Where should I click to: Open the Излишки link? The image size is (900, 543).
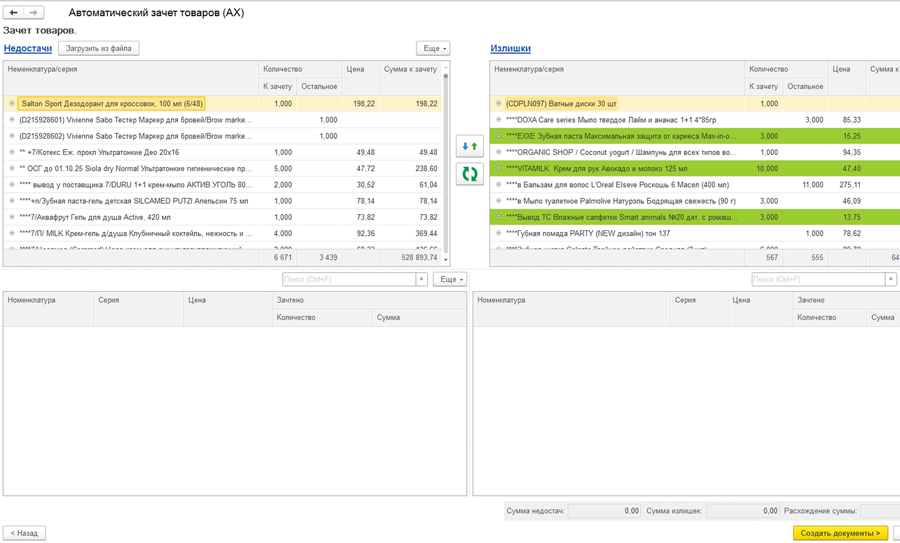coord(510,48)
